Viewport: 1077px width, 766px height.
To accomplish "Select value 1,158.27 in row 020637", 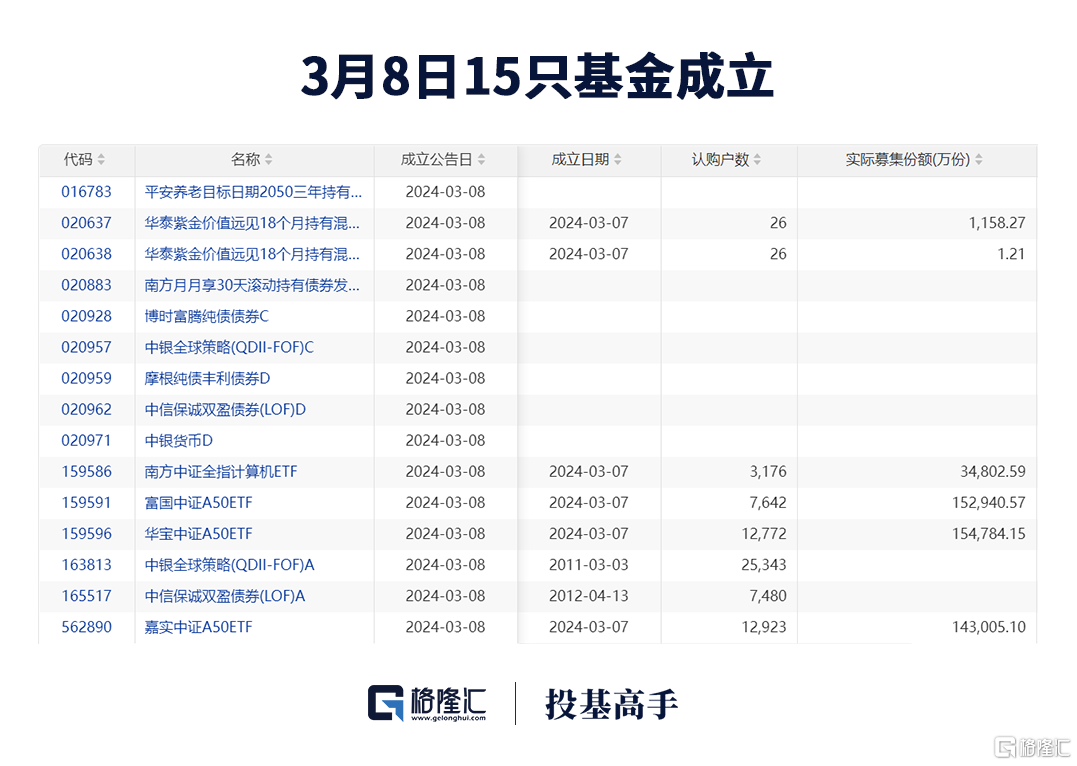I will tap(997, 223).
